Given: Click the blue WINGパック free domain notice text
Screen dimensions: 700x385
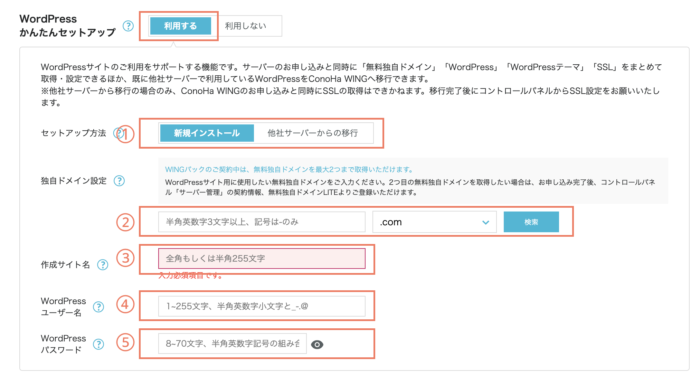Looking at the screenshot, I should point(289,170).
